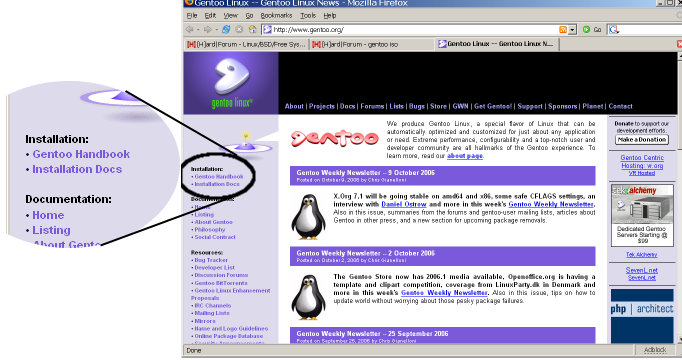Open Gentoo Weekly Newsletter link in 9 October post
The width and height of the screenshot is (682, 360).
[x=551, y=204]
